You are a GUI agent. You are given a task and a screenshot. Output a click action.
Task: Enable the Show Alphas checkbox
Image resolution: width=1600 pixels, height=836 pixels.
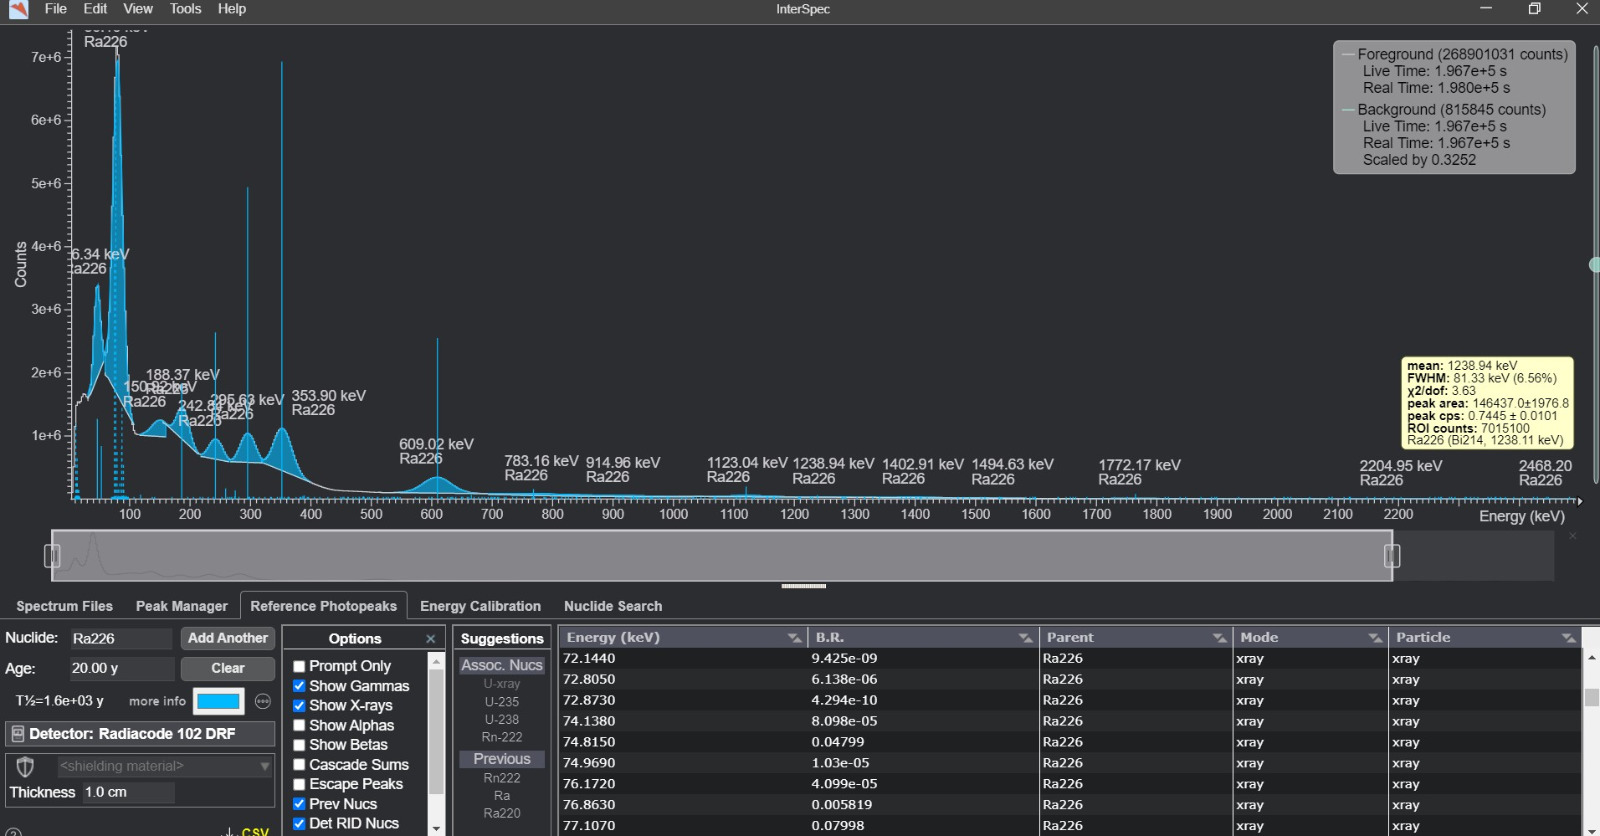[x=299, y=726]
